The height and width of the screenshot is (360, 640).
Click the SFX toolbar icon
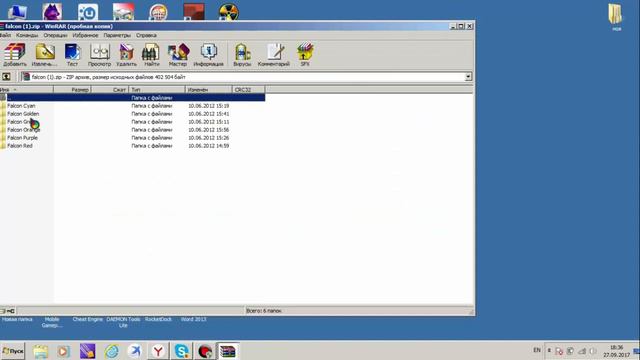305,55
